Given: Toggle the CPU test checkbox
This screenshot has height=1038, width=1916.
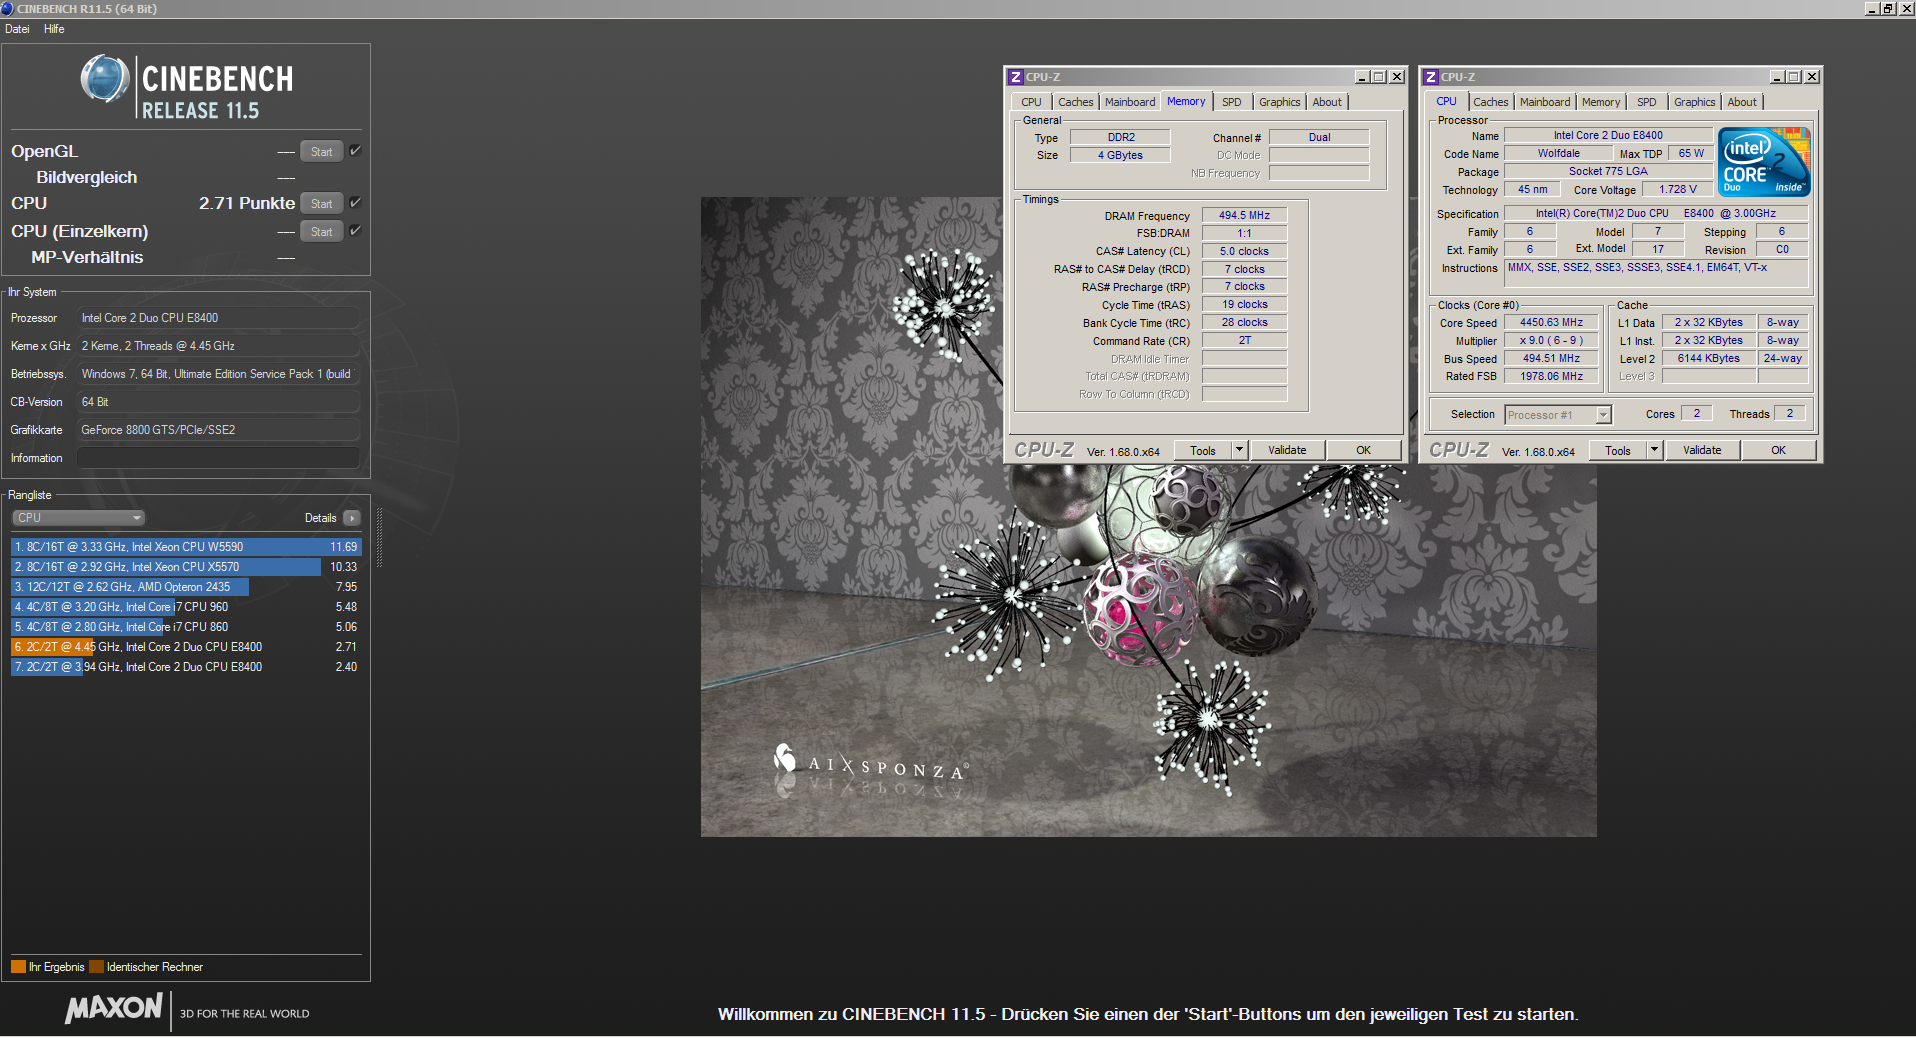Looking at the screenshot, I should [355, 202].
